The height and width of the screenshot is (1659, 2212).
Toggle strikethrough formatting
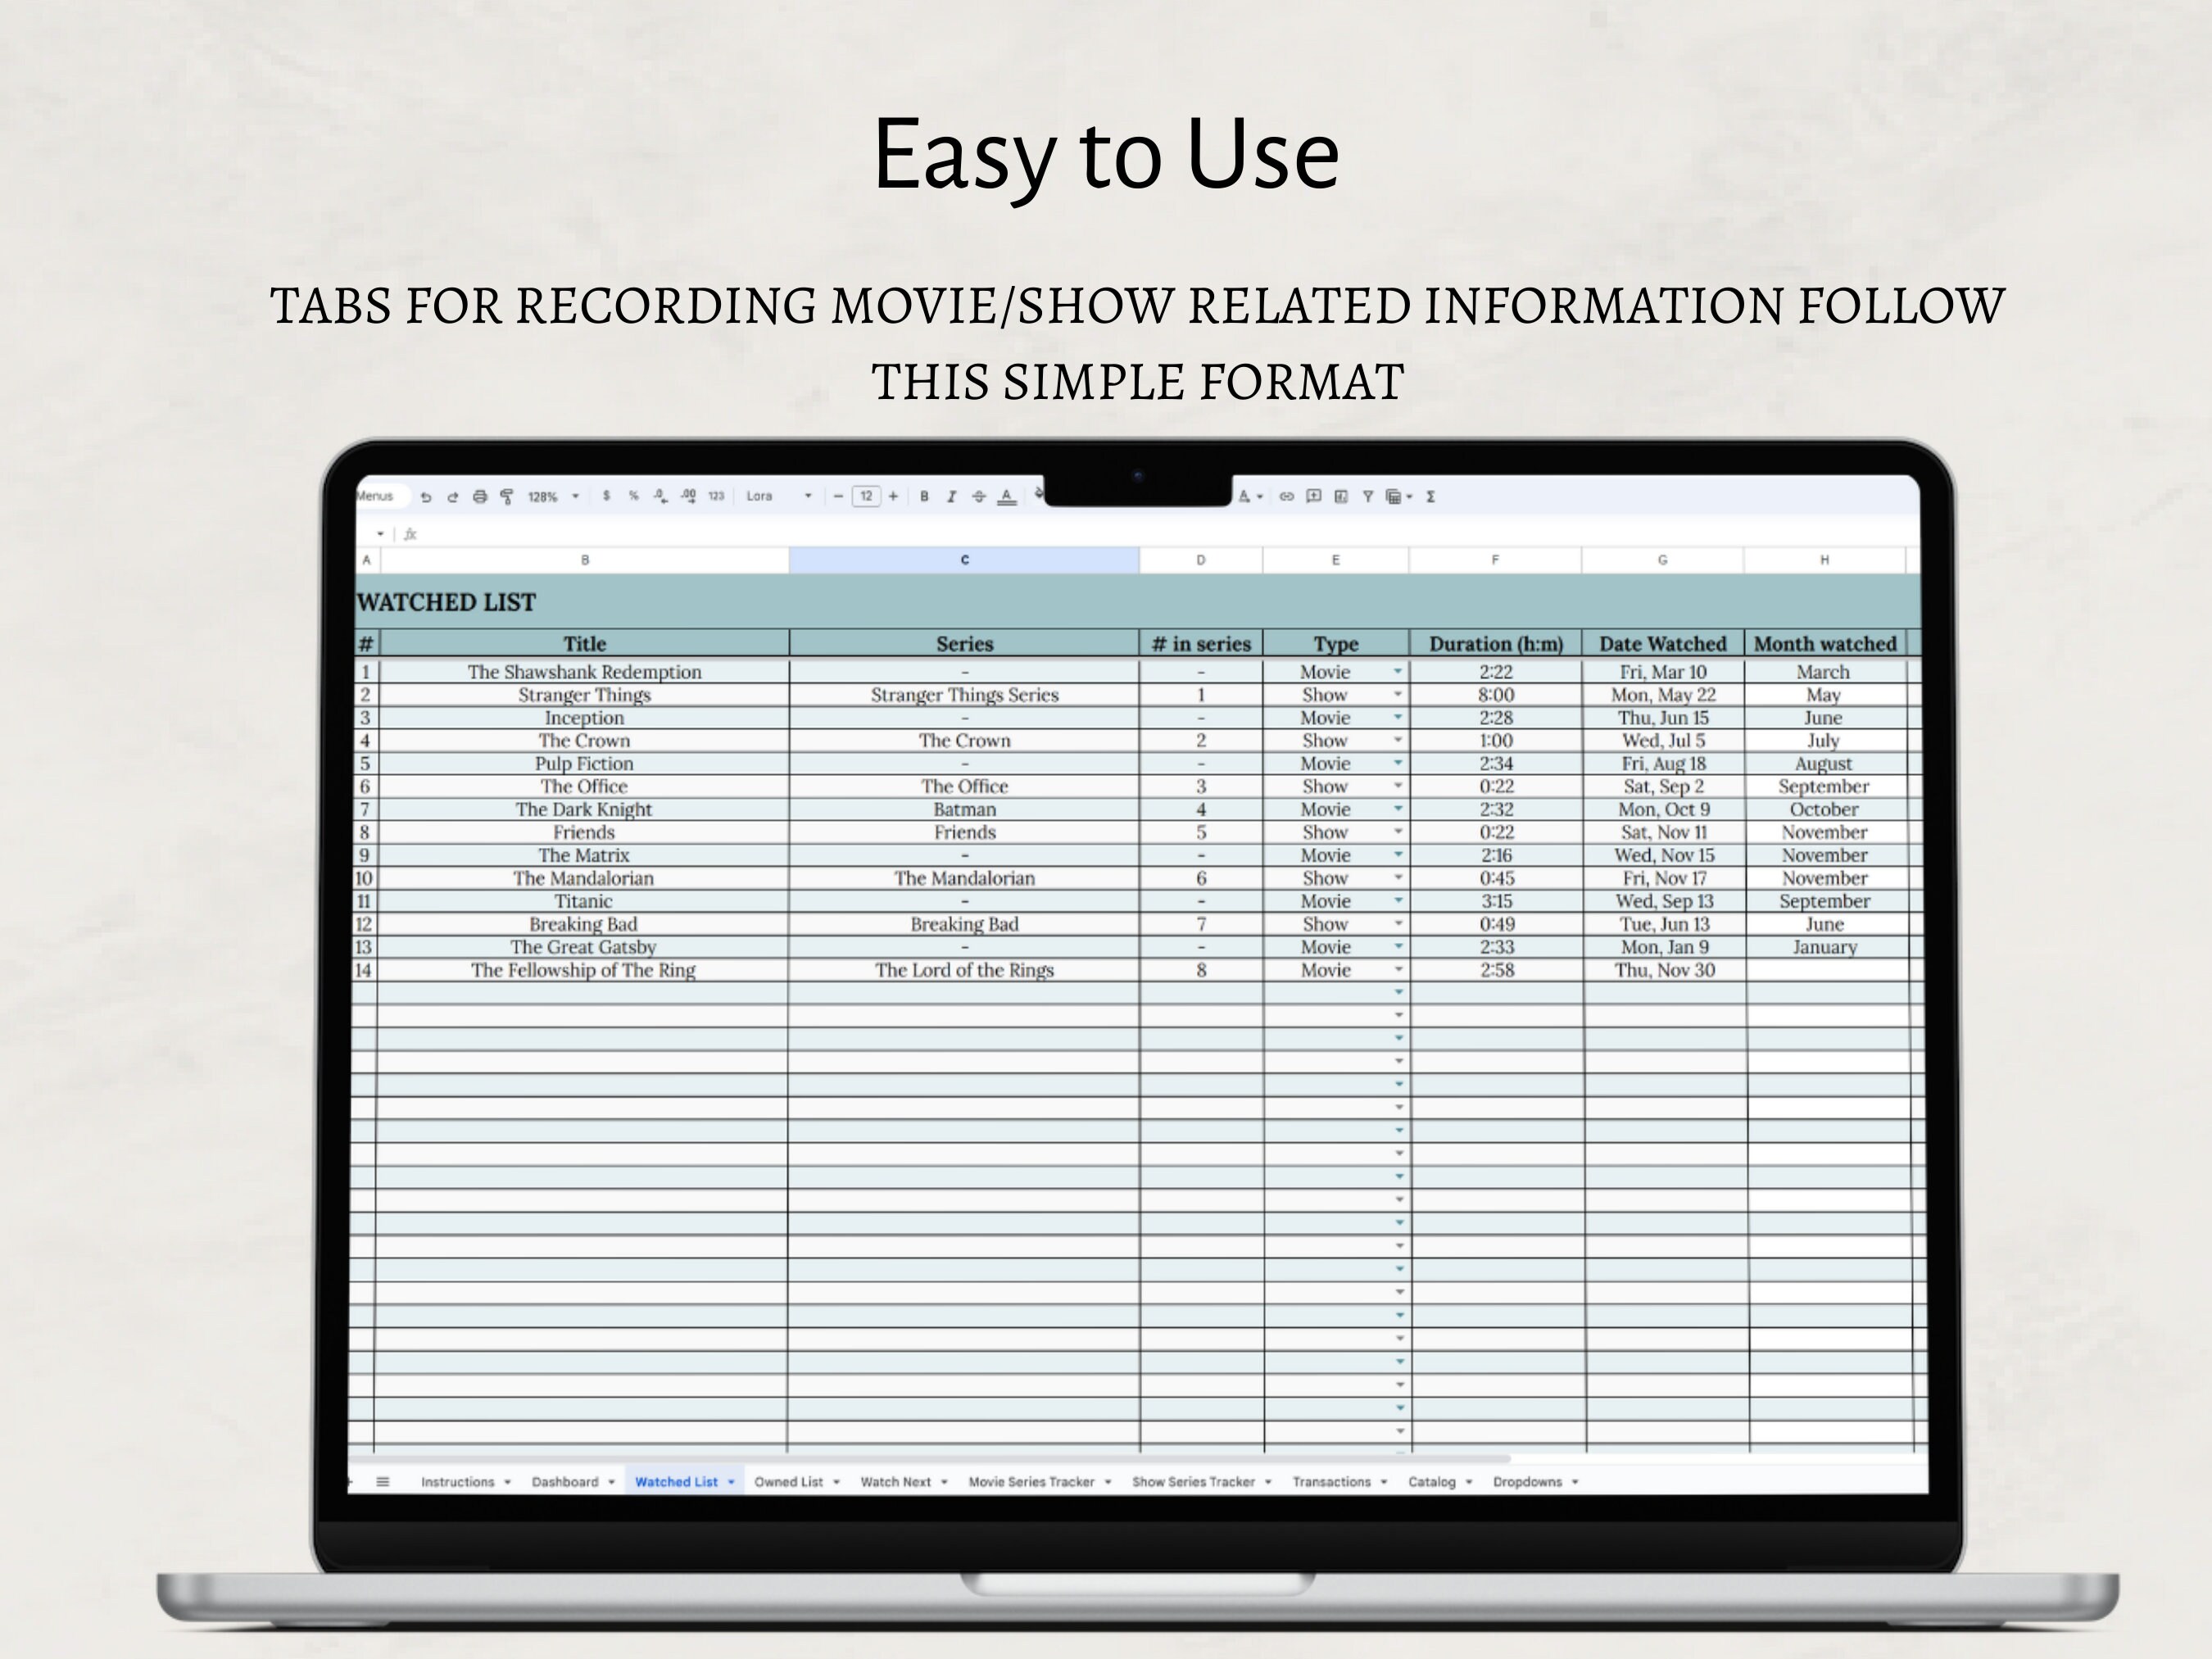(x=979, y=497)
